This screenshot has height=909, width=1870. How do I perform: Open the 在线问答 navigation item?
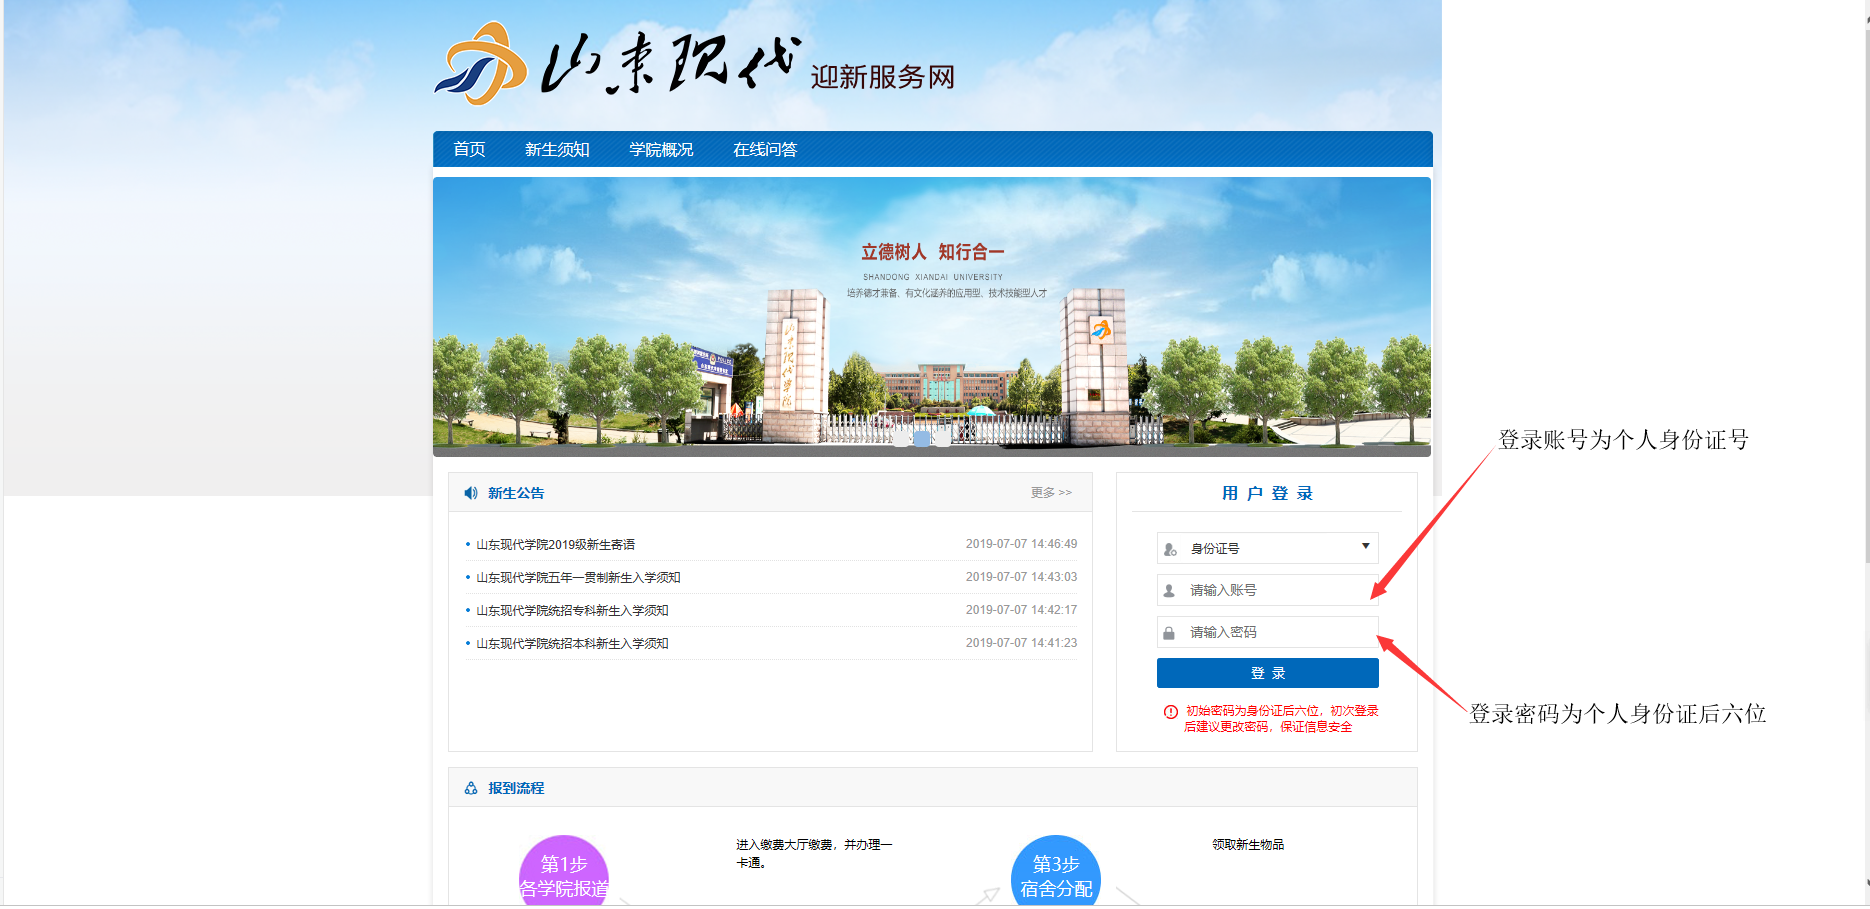pyautogui.click(x=765, y=149)
